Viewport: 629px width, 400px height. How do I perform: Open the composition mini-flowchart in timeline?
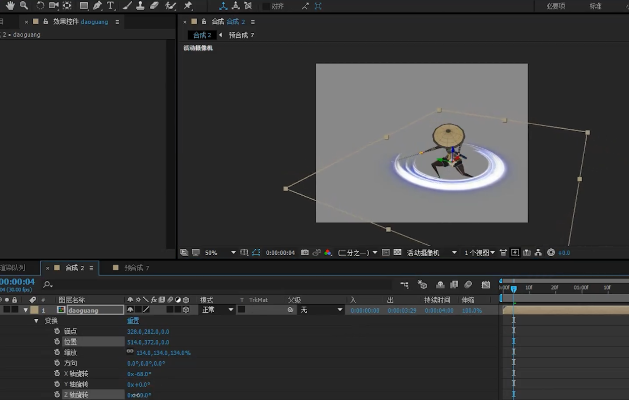[x=405, y=284]
